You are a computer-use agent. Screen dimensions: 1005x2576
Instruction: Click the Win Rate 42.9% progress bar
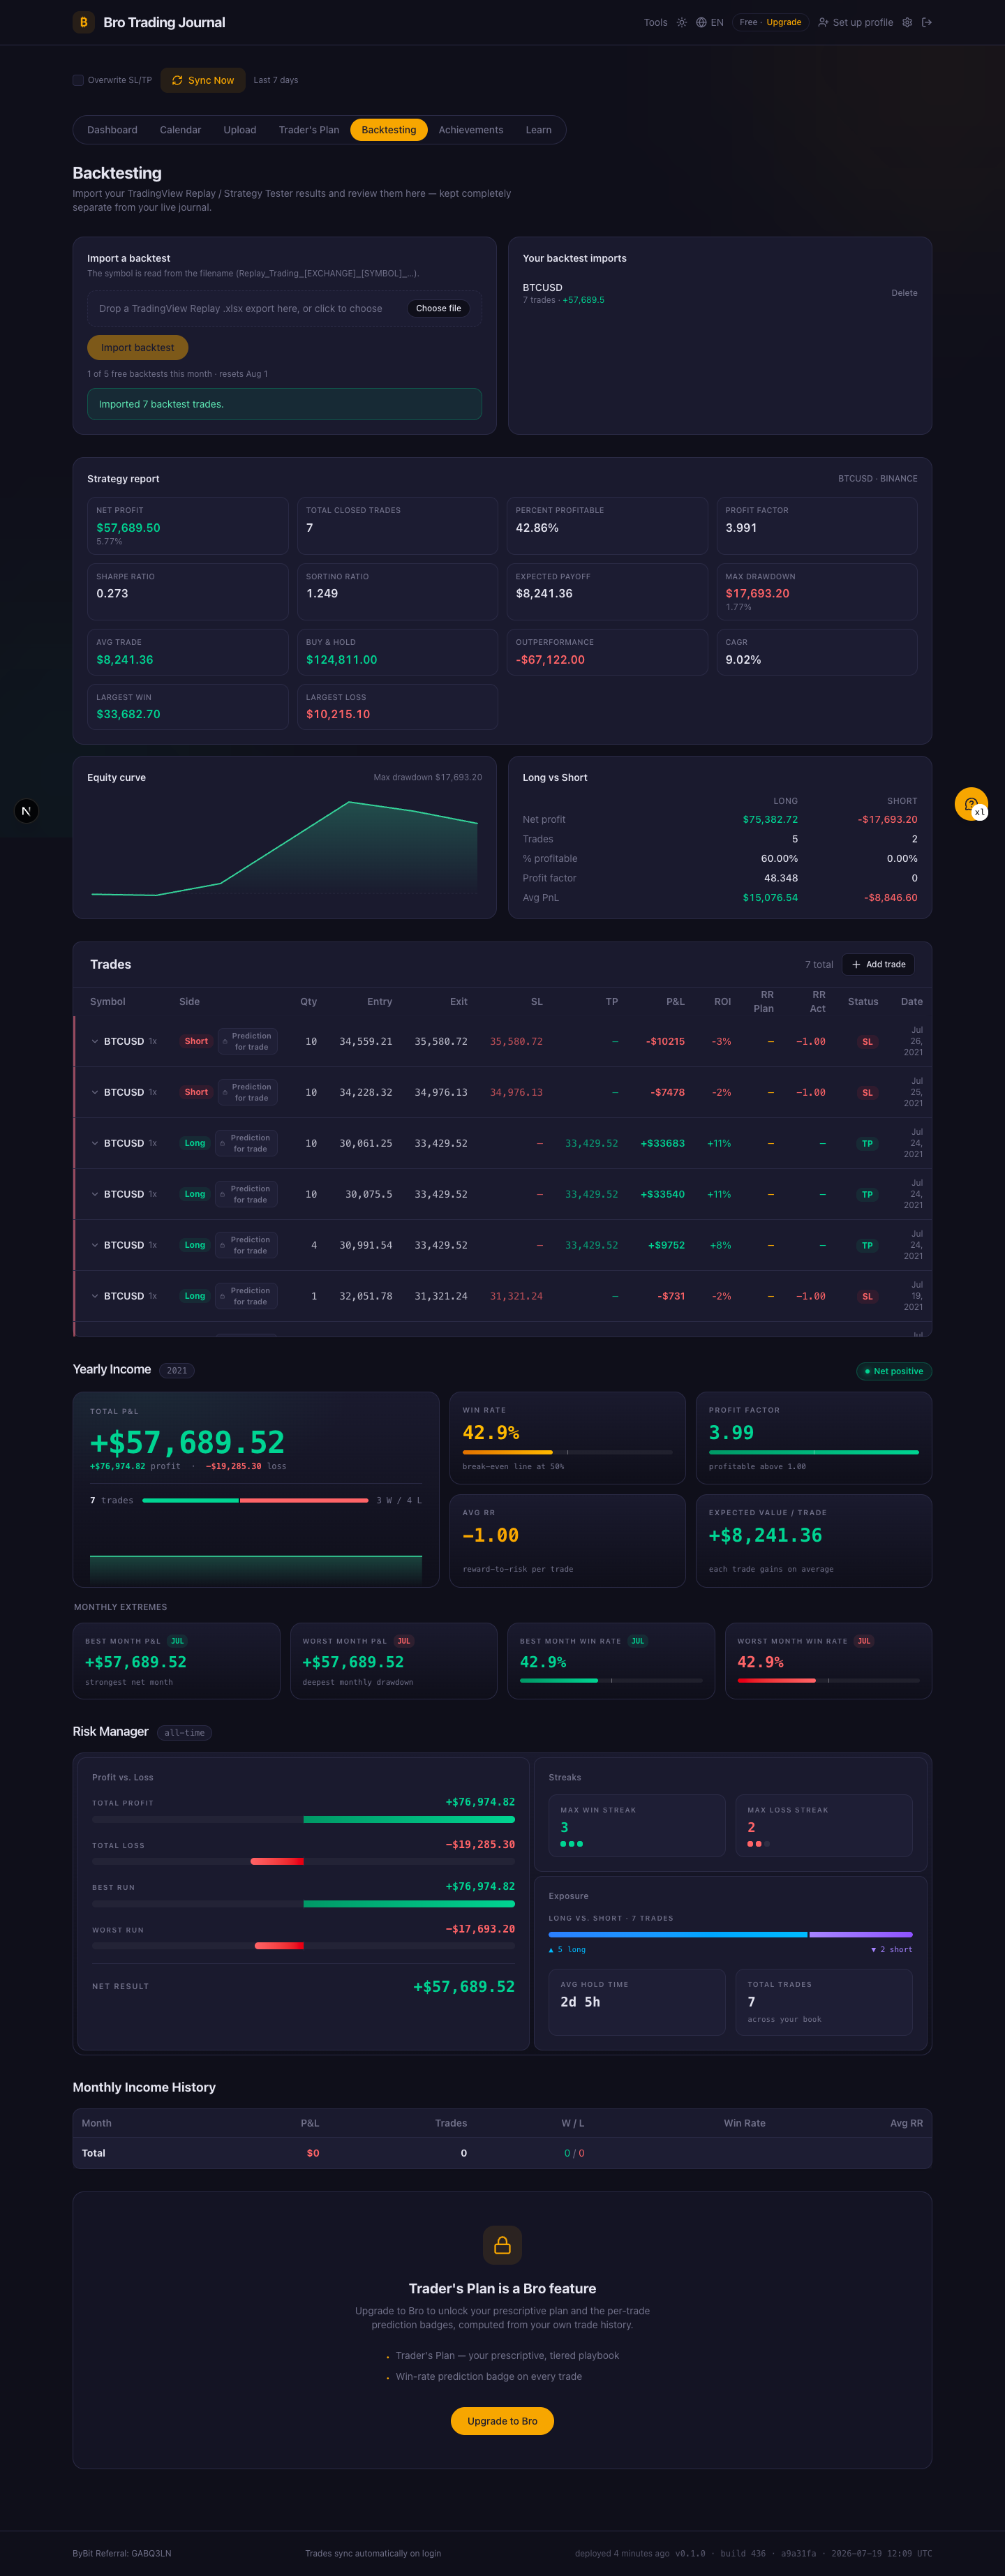(568, 1451)
